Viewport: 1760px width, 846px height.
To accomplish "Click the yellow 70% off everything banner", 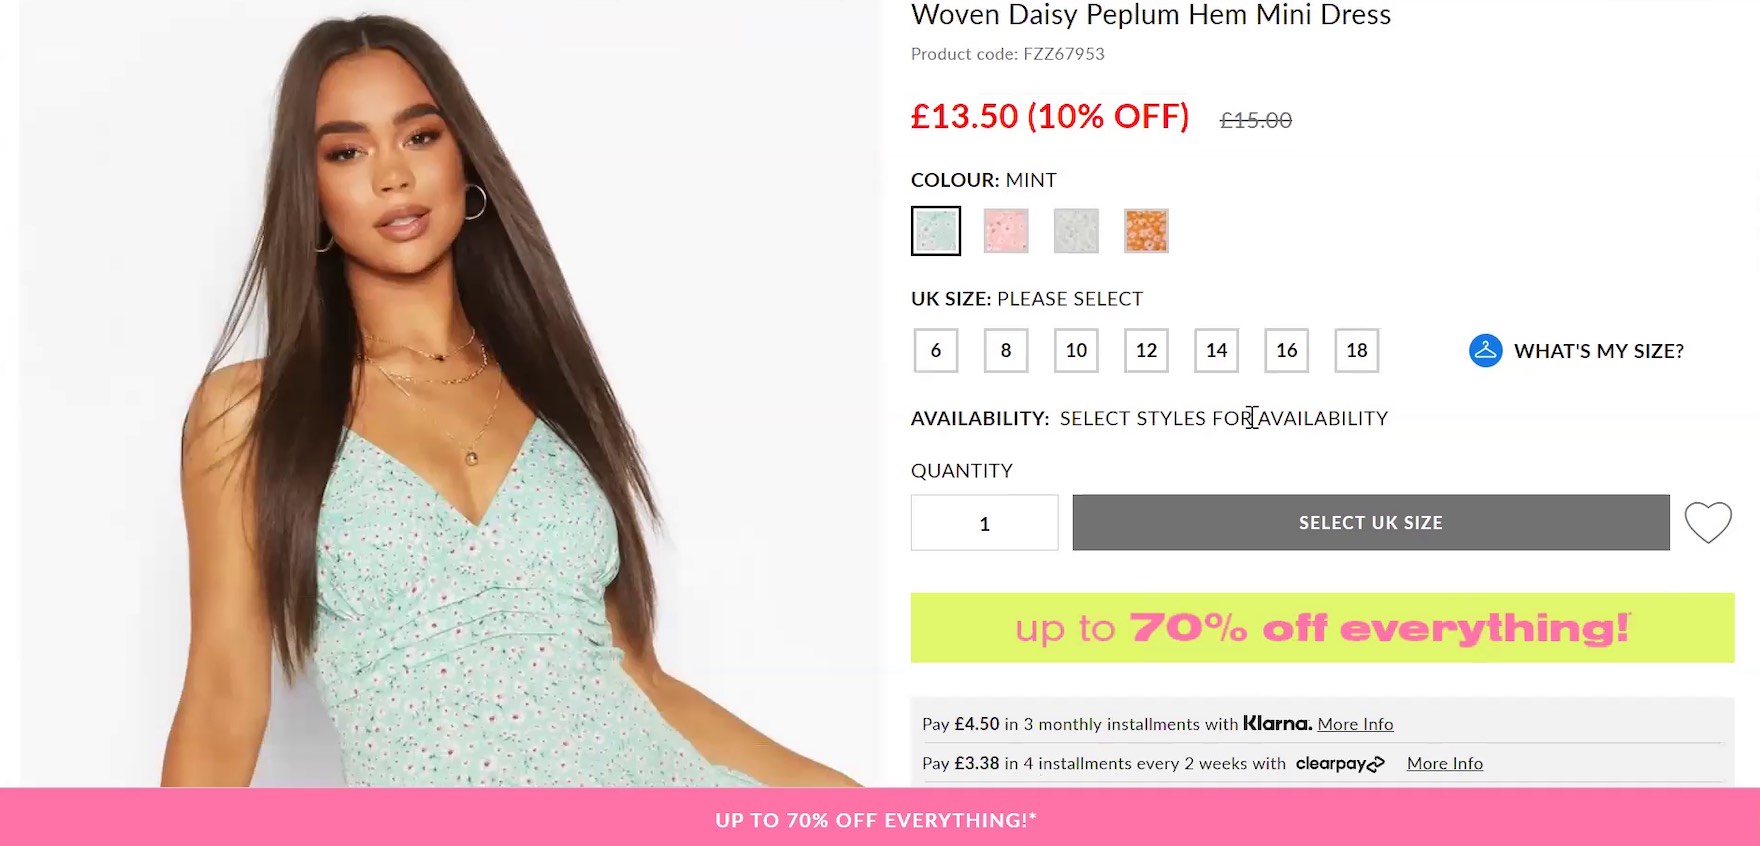I will [1322, 628].
